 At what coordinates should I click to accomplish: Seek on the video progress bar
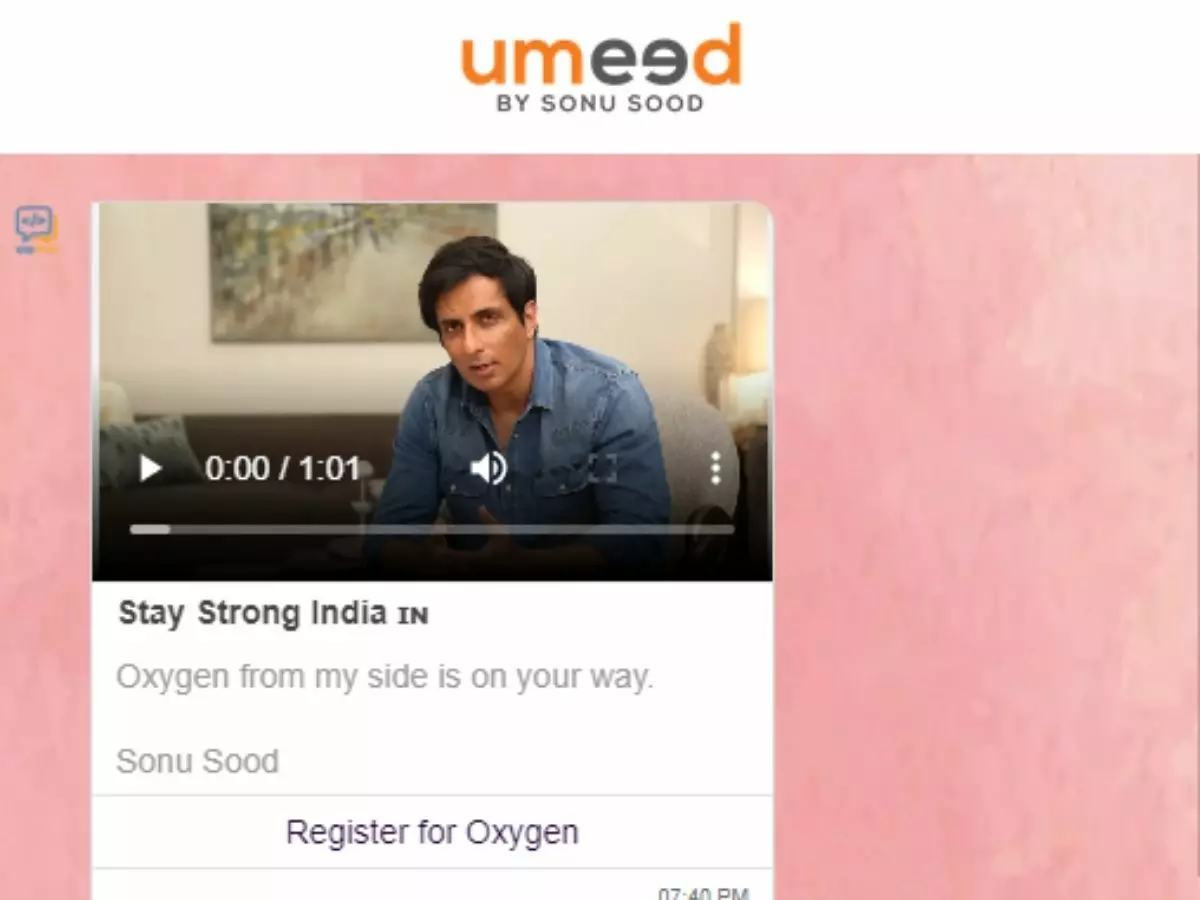point(432,529)
